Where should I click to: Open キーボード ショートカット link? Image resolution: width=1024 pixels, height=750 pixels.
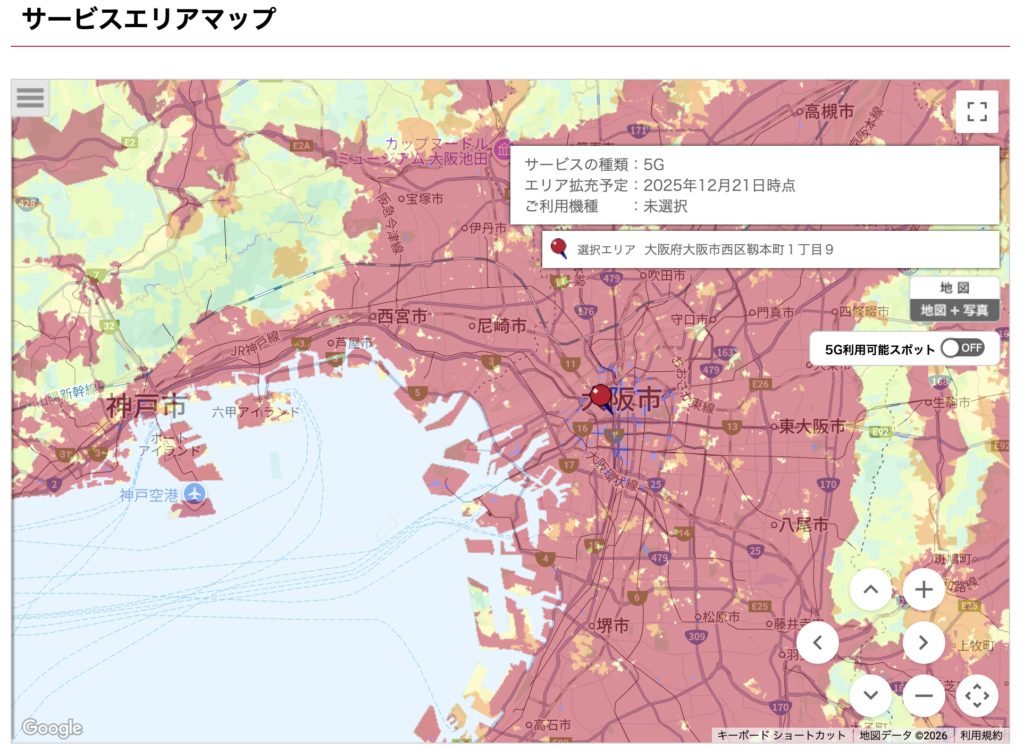pos(781,735)
